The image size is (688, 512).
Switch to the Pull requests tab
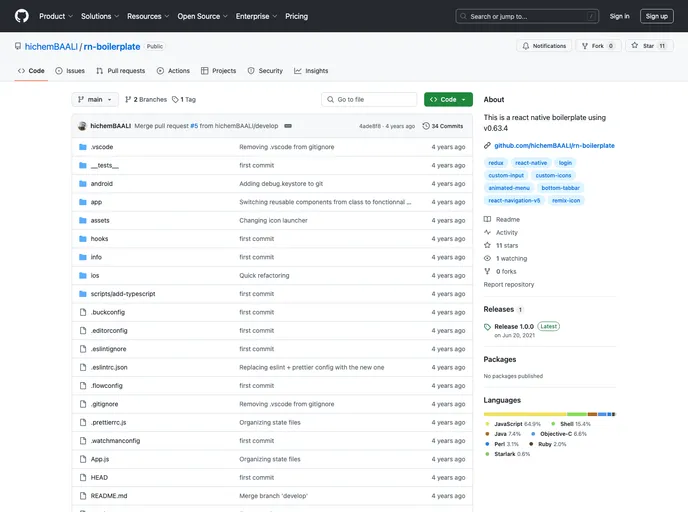[121, 71]
